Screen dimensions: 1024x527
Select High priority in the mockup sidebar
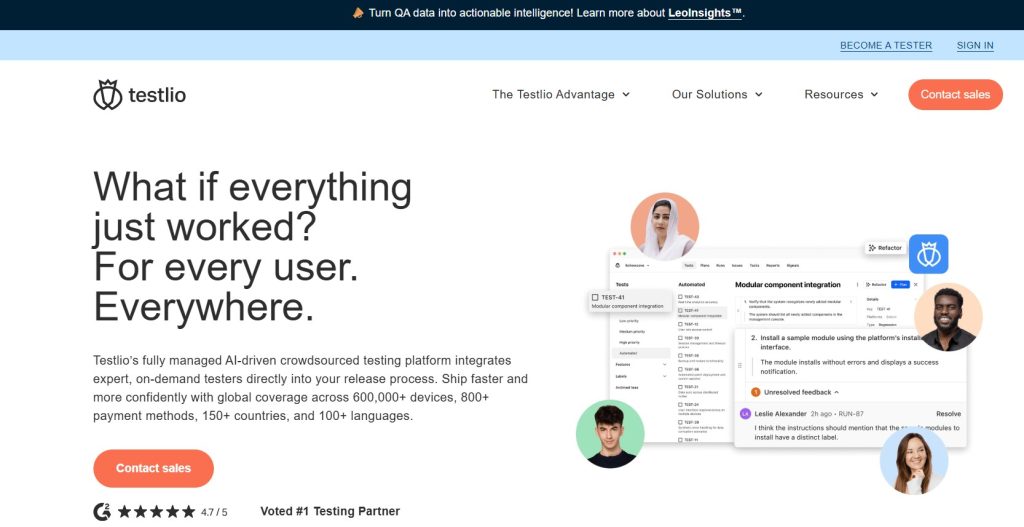(x=630, y=342)
